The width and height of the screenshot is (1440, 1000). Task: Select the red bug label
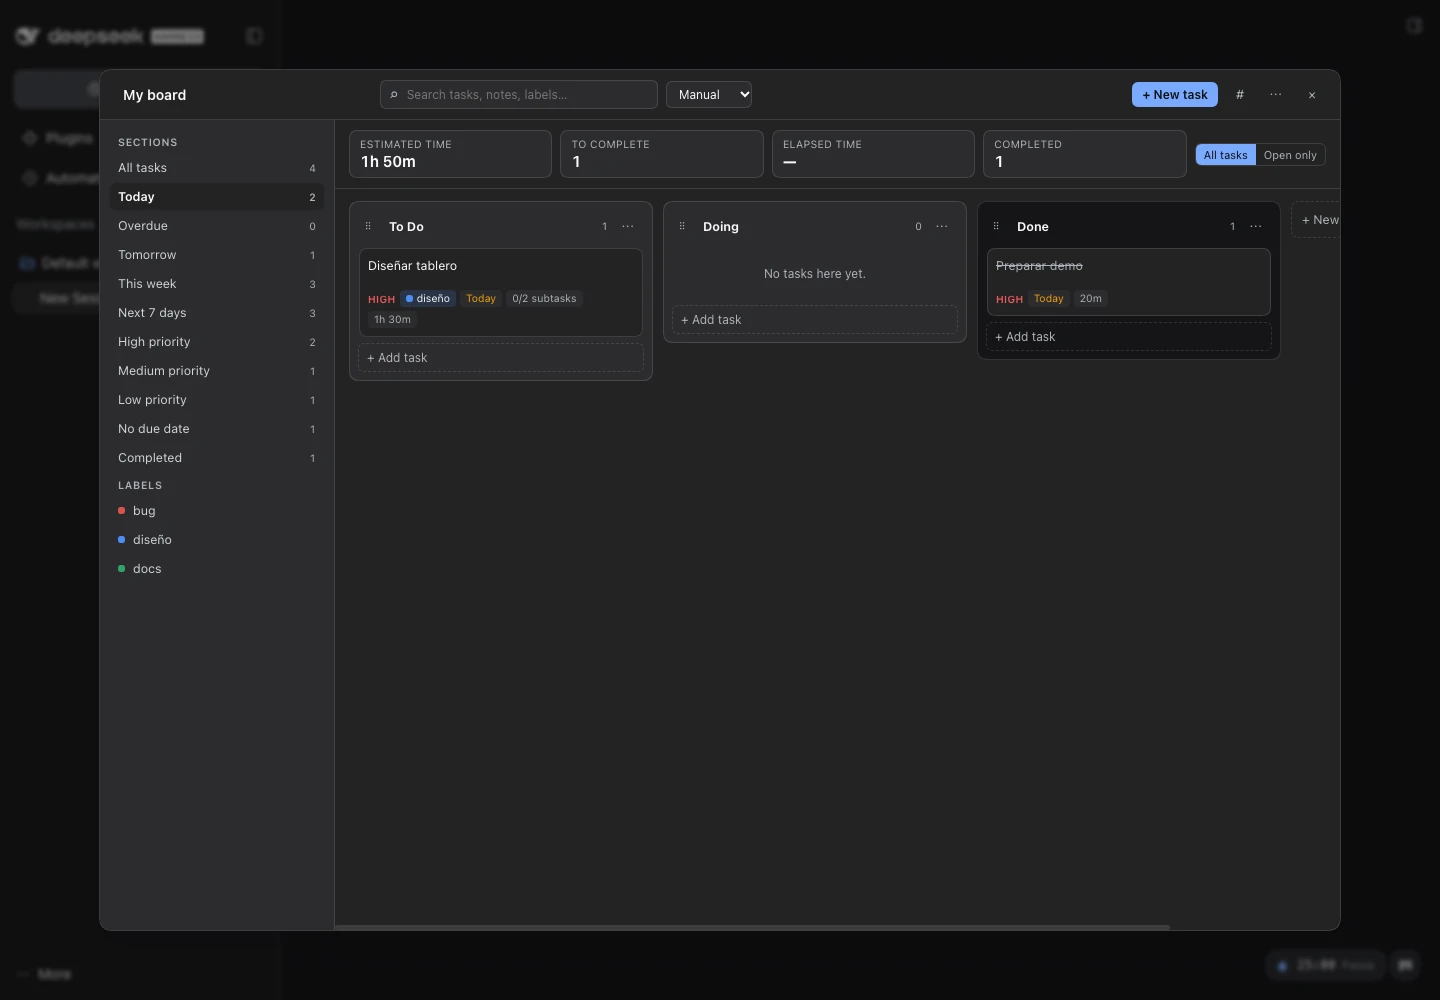click(x=217, y=511)
